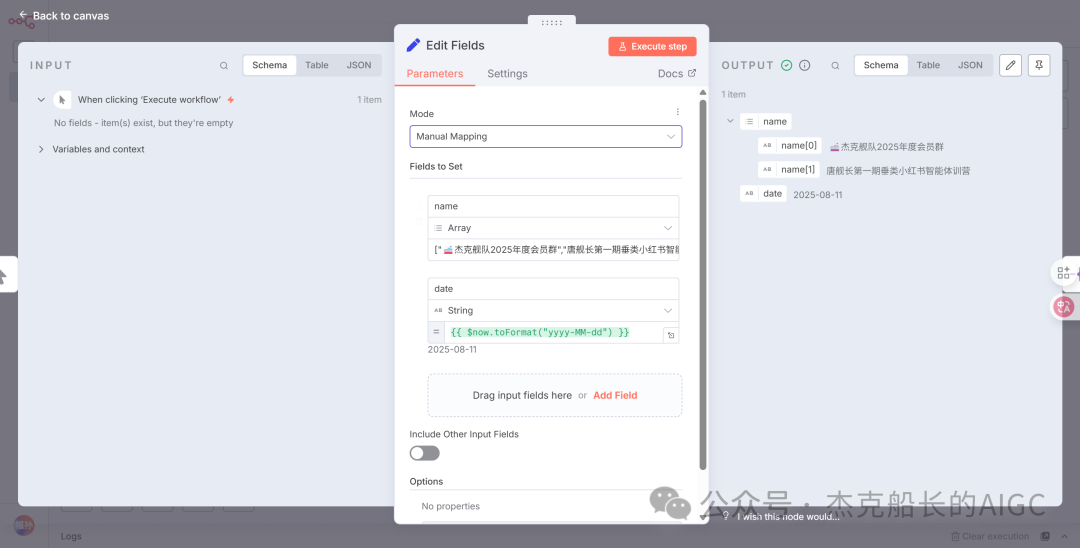Click the drag handle dots above Edit Fields
1080x548 pixels.
(x=552, y=22)
